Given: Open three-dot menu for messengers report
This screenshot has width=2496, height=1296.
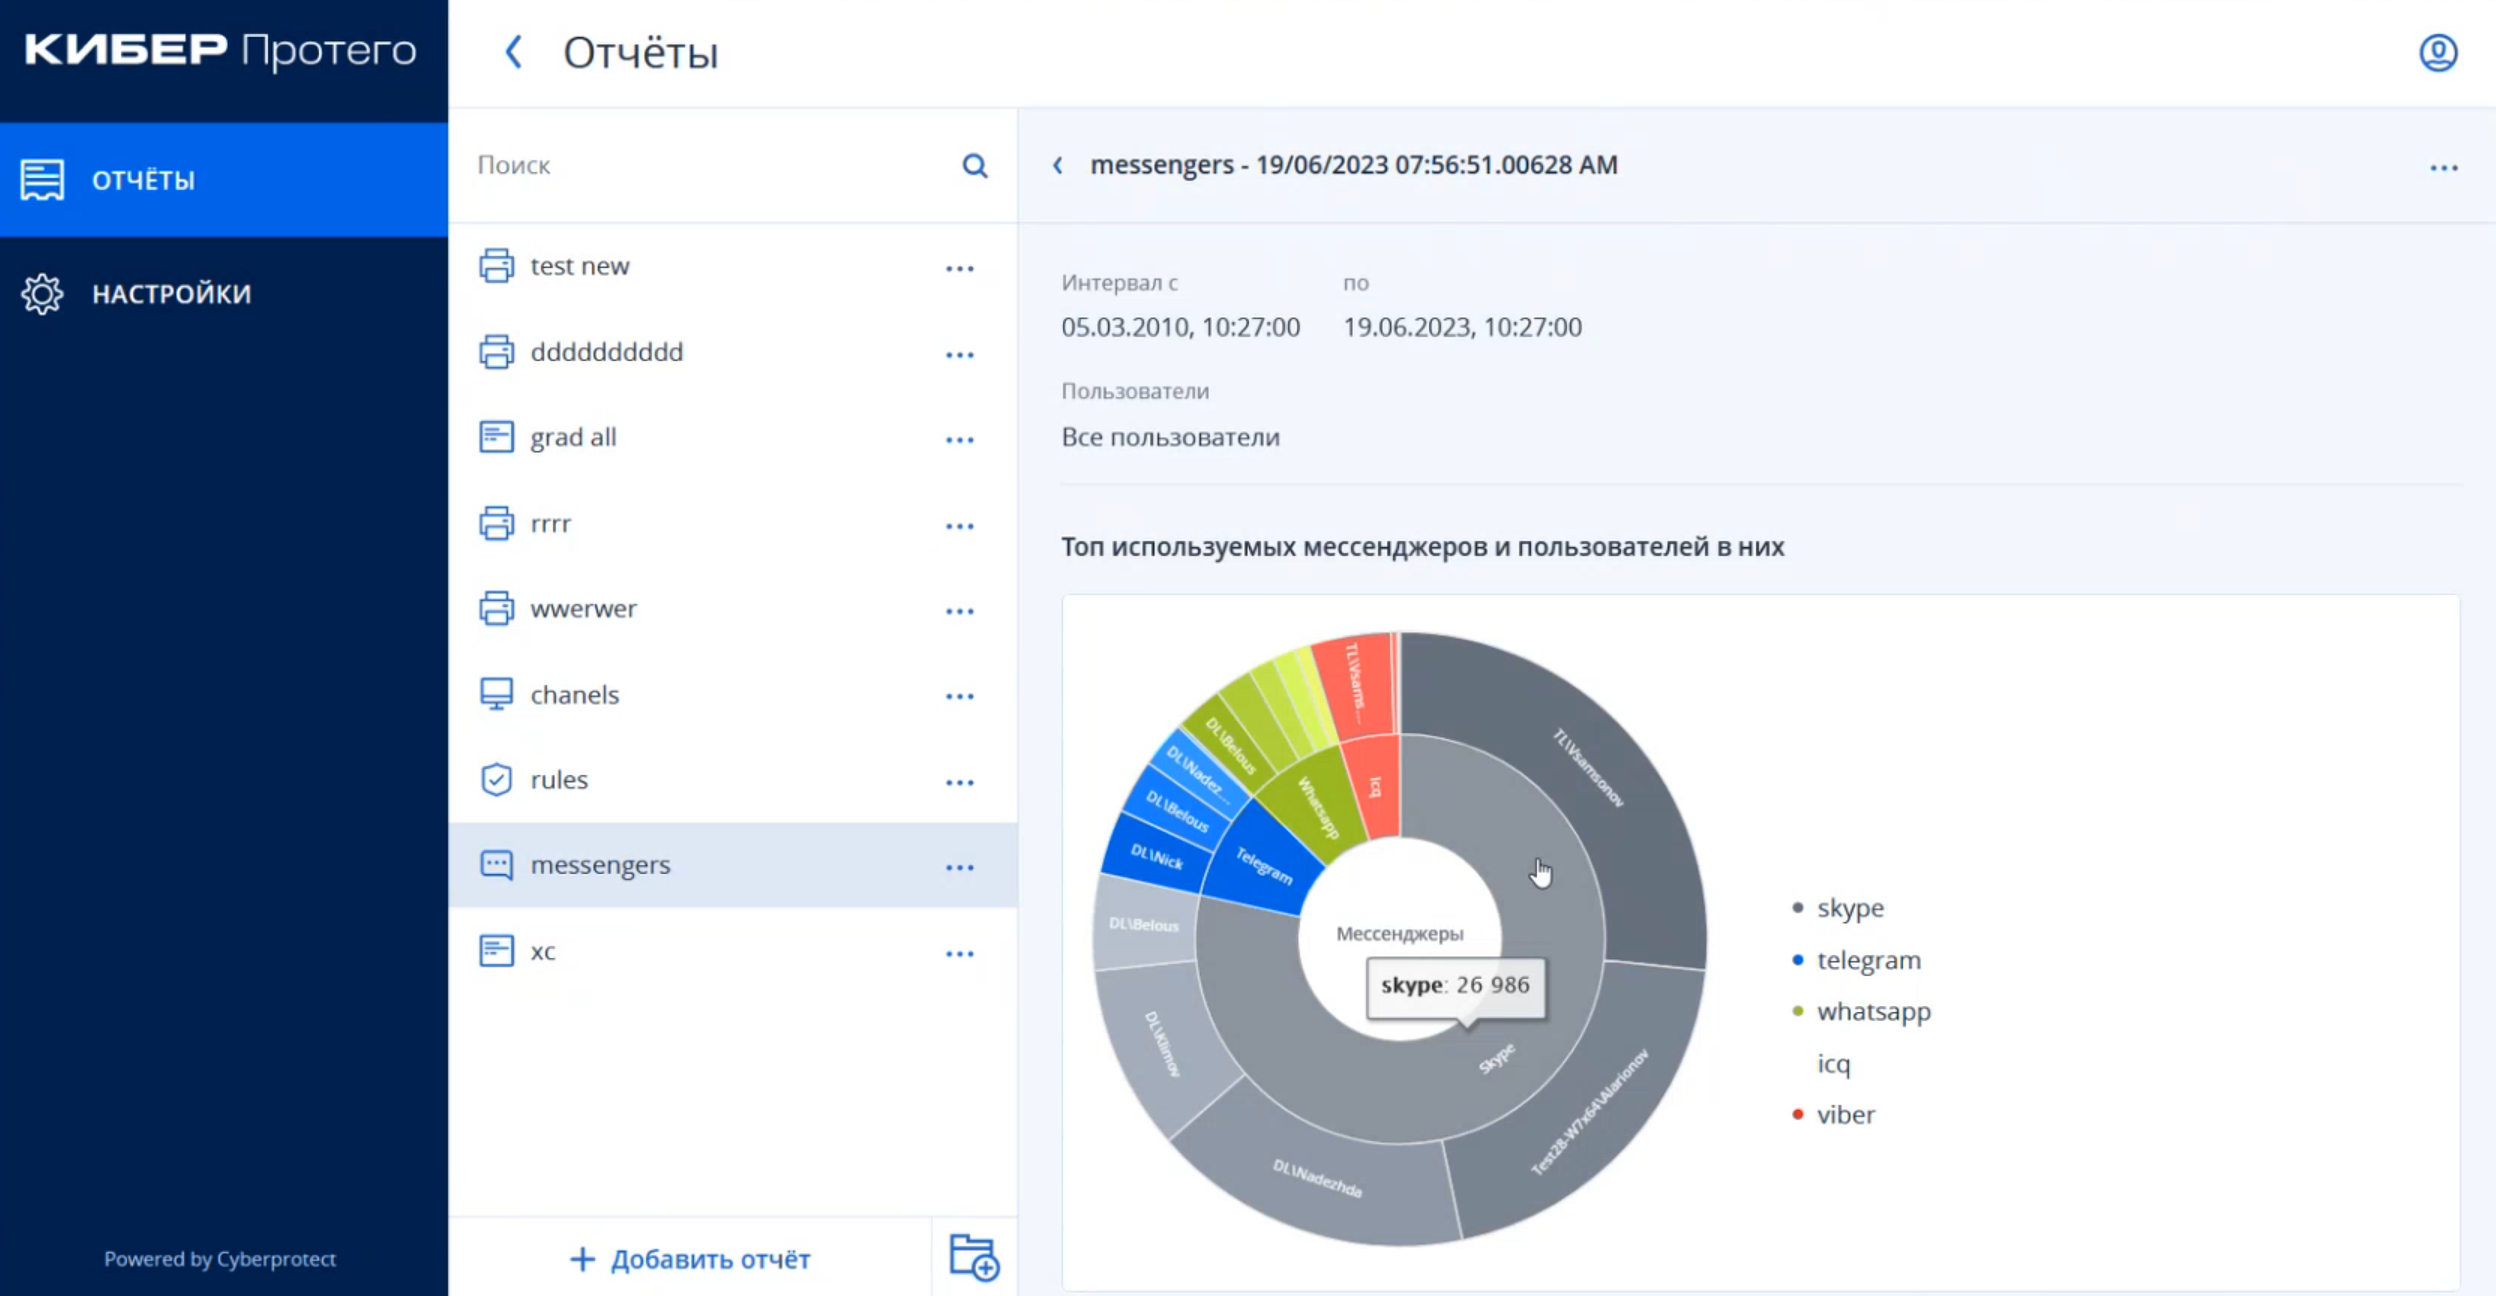Looking at the screenshot, I should tap(959, 868).
